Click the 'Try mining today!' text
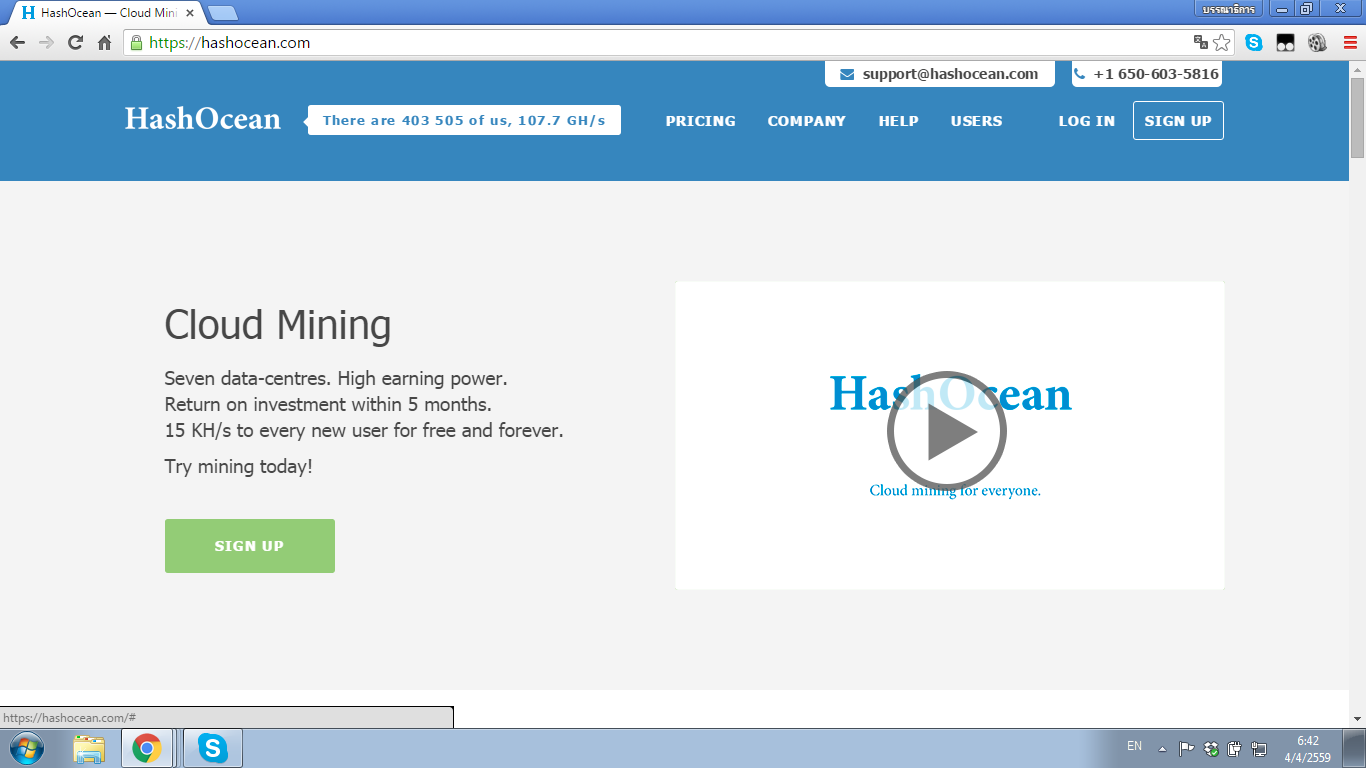The width and height of the screenshot is (1366, 768). 239,467
